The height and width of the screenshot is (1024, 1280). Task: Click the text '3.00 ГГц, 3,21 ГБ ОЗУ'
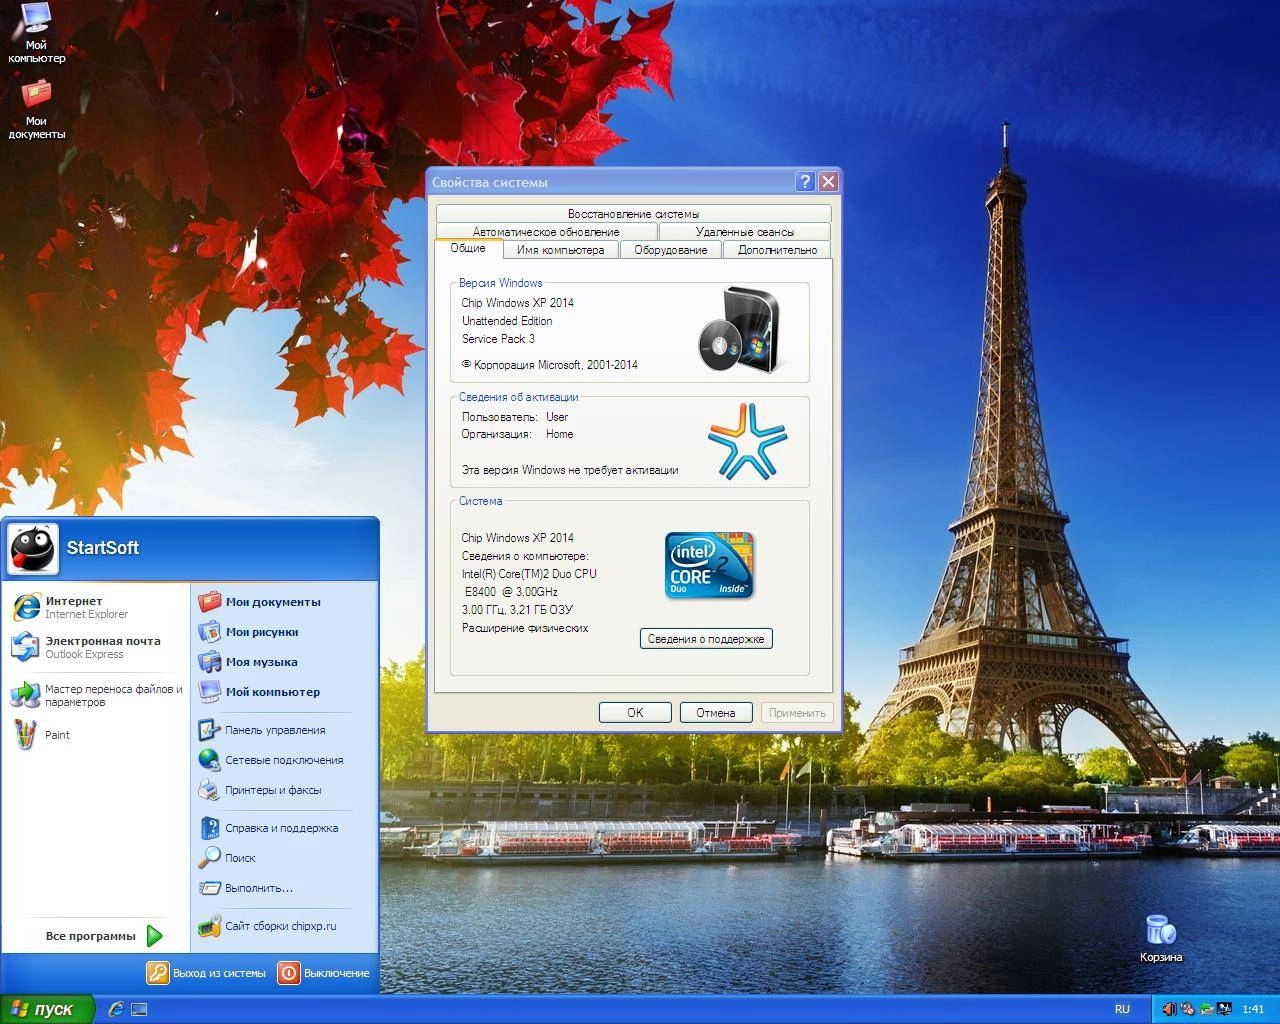(517, 610)
